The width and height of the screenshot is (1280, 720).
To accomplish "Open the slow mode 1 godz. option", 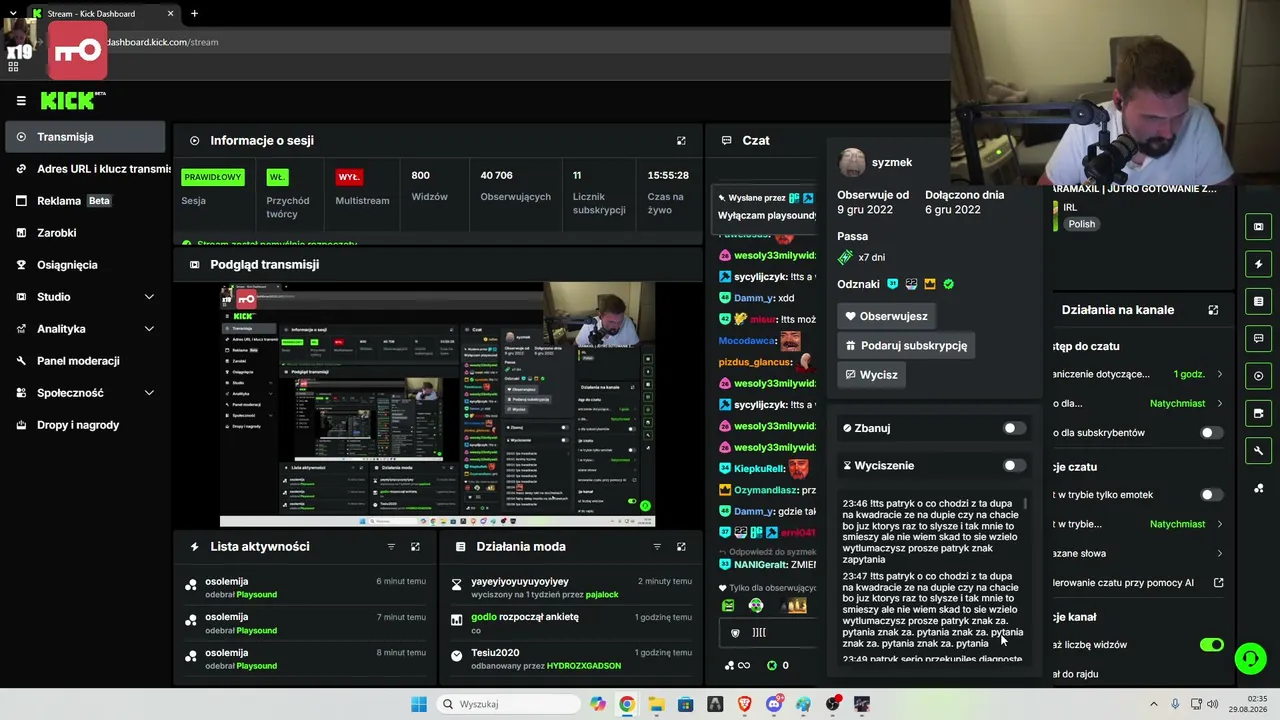I will (x=1189, y=374).
